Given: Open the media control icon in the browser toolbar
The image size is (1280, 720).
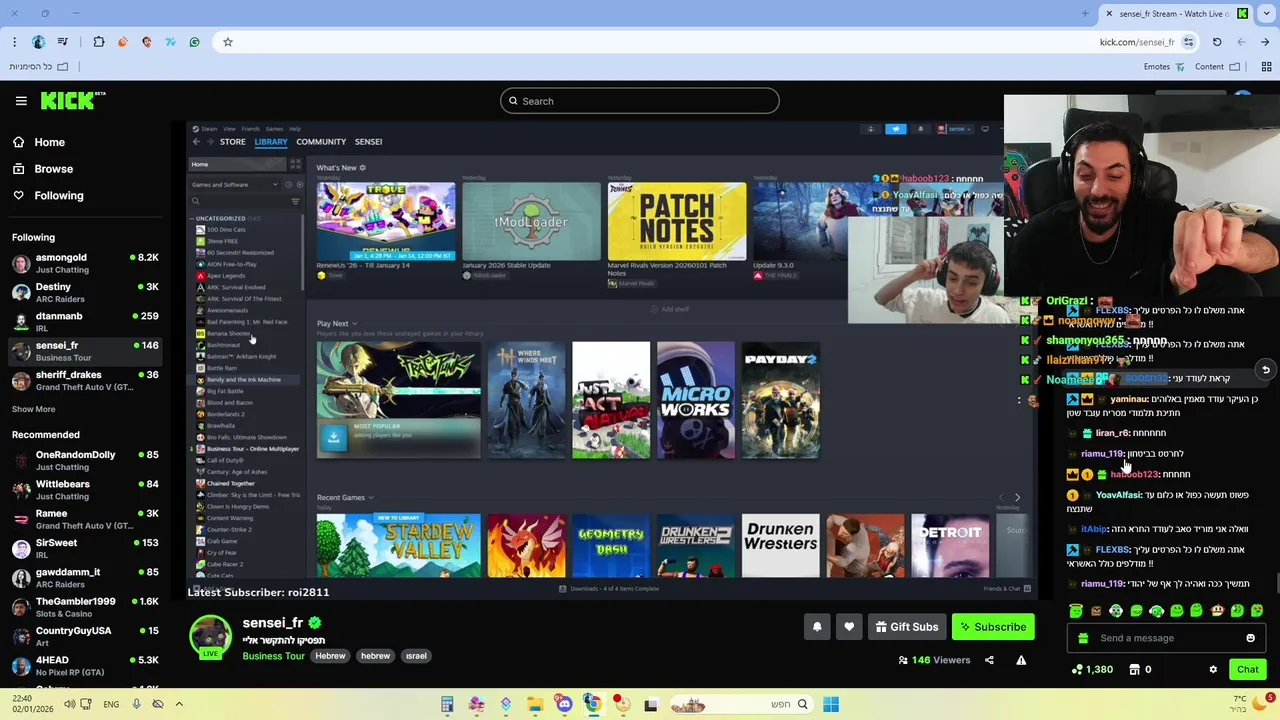Looking at the screenshot, I should 63,42.
